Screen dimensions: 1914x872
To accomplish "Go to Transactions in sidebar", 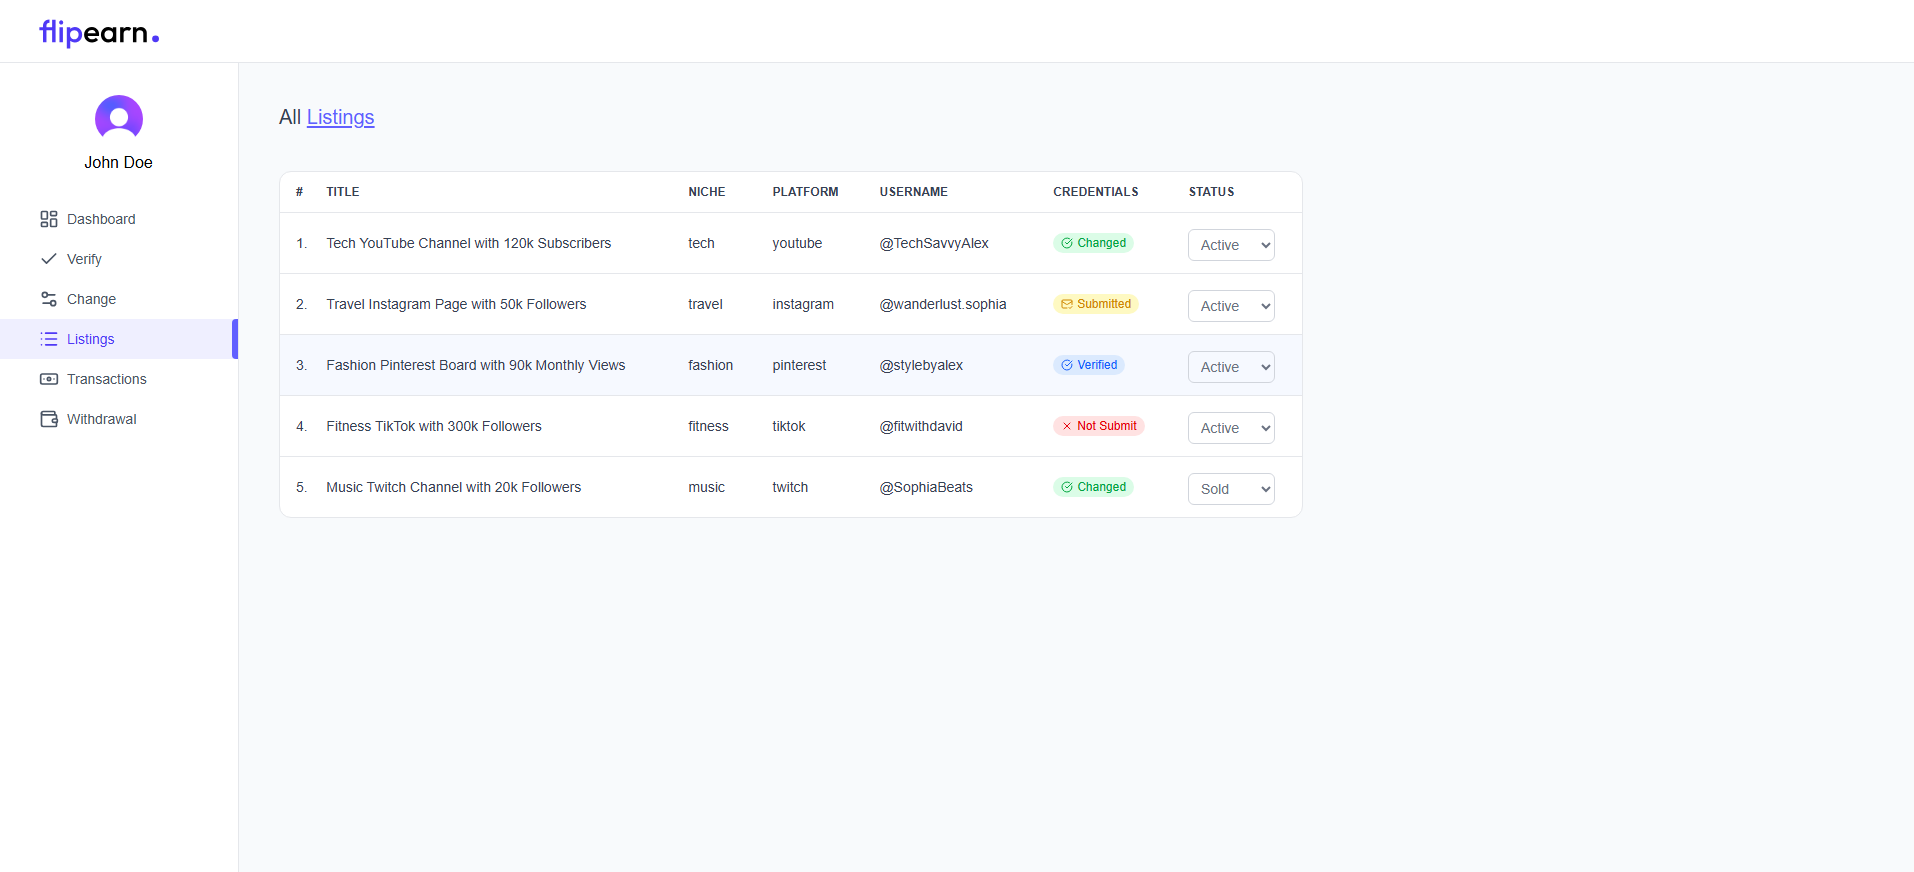I will 106,379.
